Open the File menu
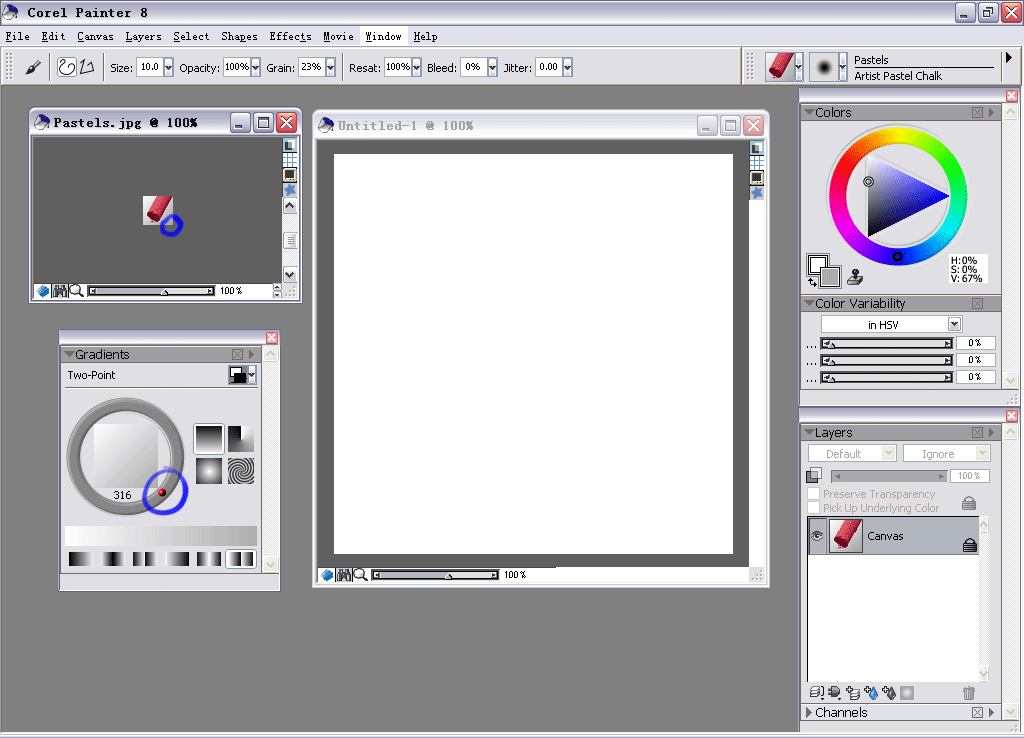The width and height of the screenshot is (1024, 738). coord(18,37)
